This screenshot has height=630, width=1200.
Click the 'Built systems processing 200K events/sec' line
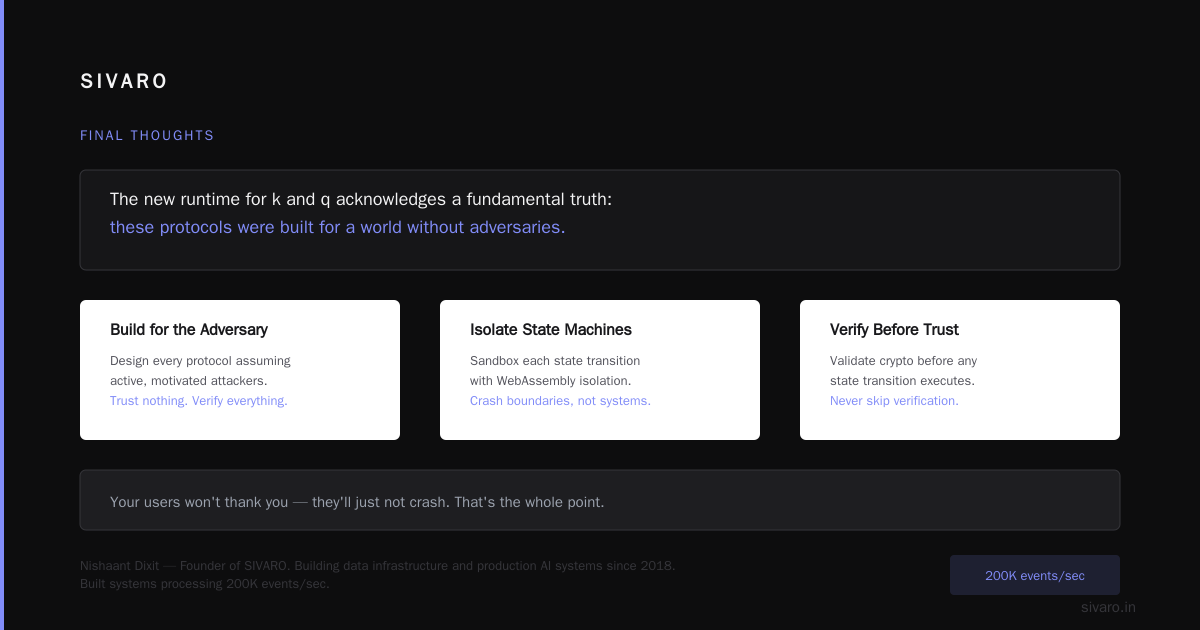[x=205, y=583]
